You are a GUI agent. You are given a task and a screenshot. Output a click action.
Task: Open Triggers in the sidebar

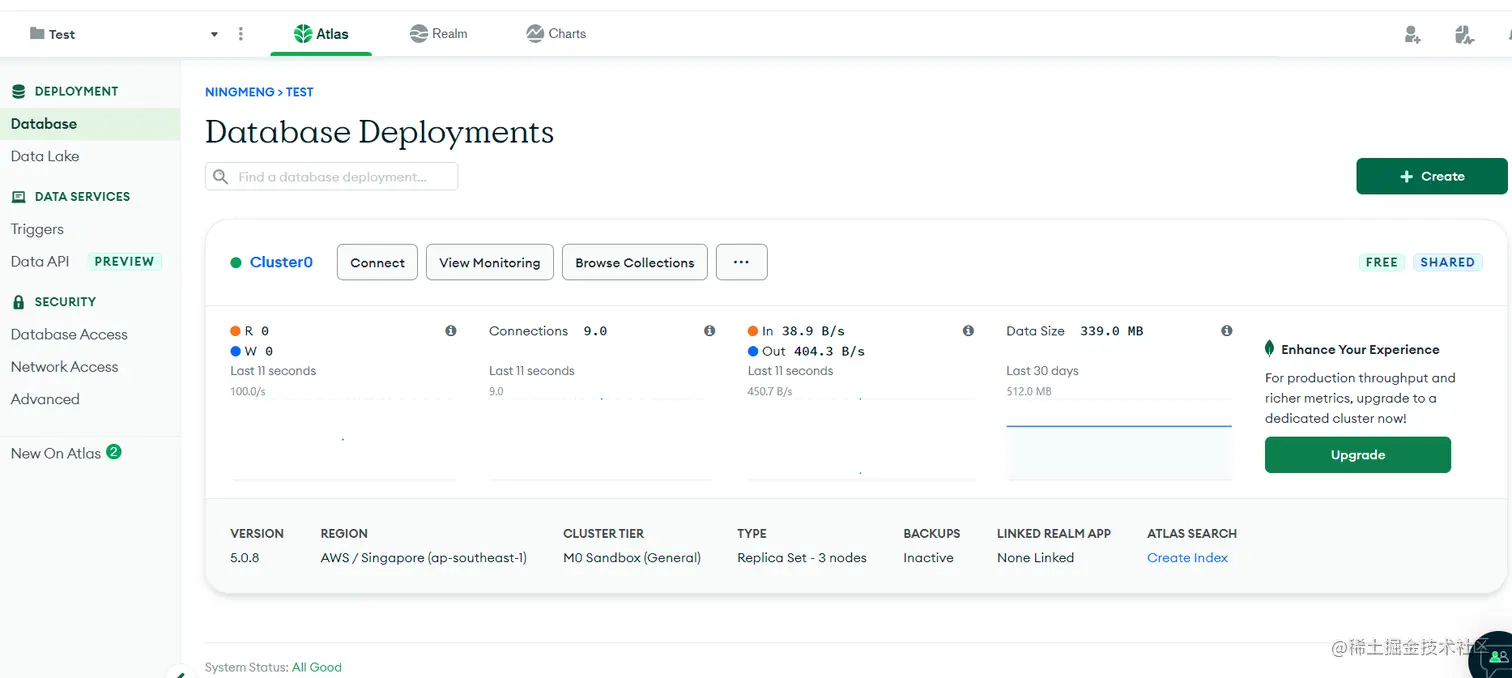tap(37, 229)
